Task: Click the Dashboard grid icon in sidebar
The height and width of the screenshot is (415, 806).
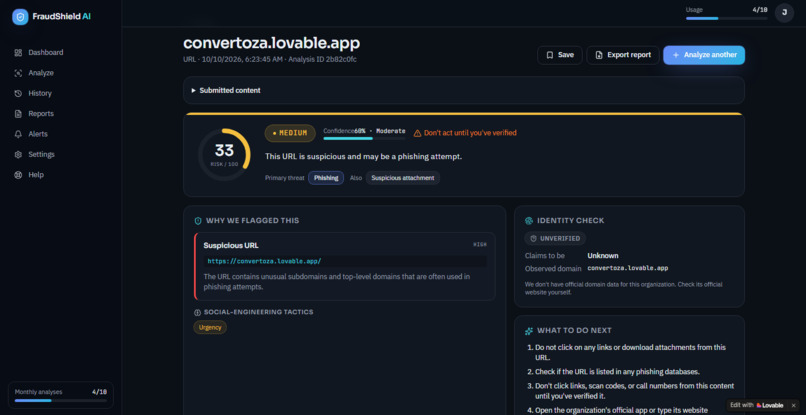Action: click(19, 52)
